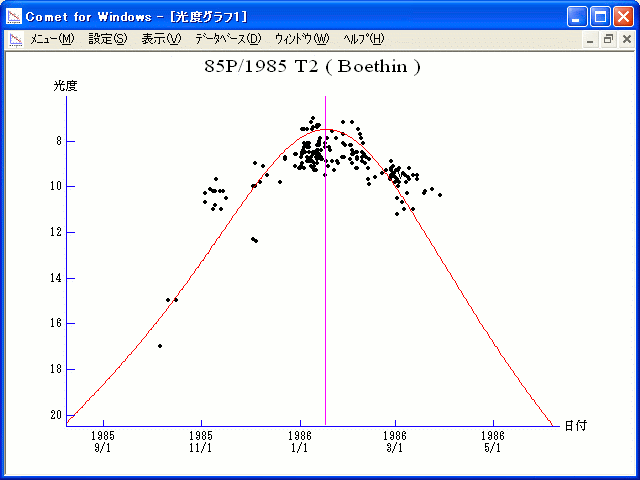Click the 1986 1/1 date tick label
This screenshot has height=480, width=640.
pyautogui.click(x=300, y=442)
